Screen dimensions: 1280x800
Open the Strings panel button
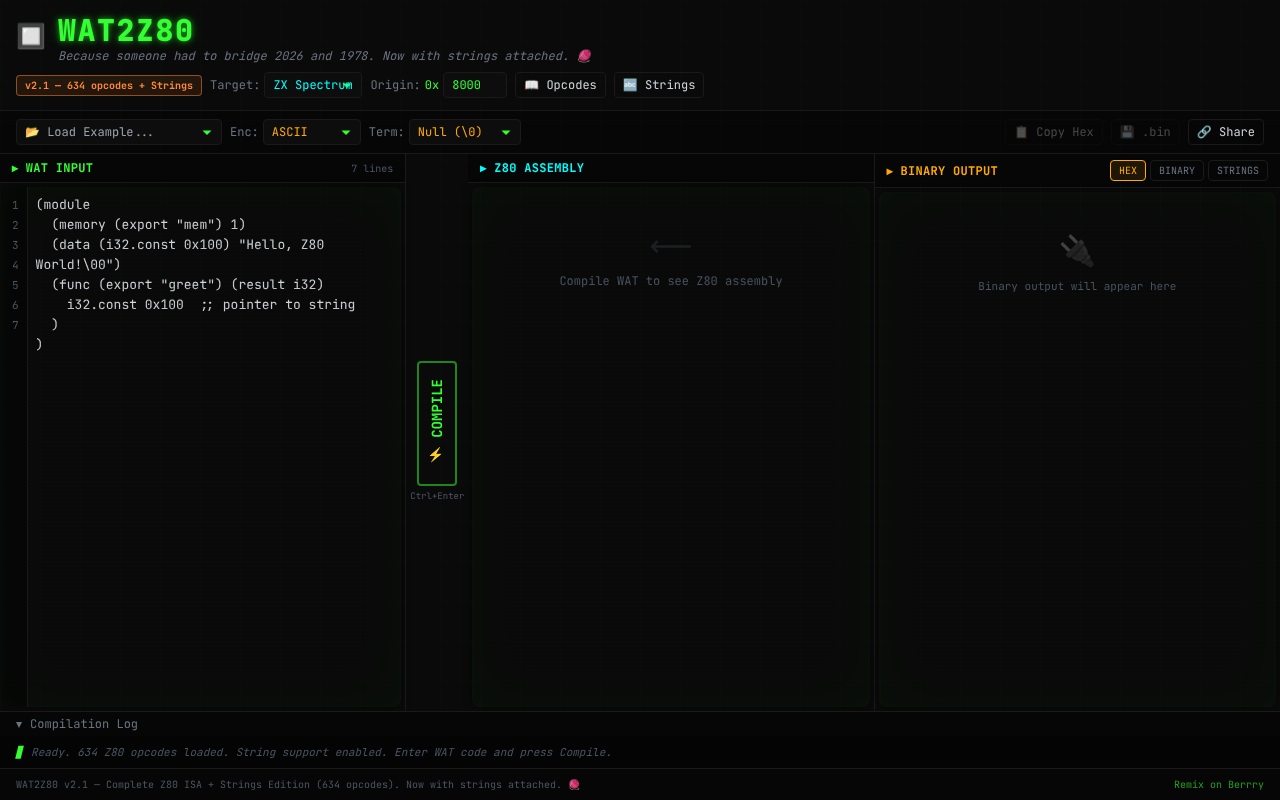tap(659, 85)
